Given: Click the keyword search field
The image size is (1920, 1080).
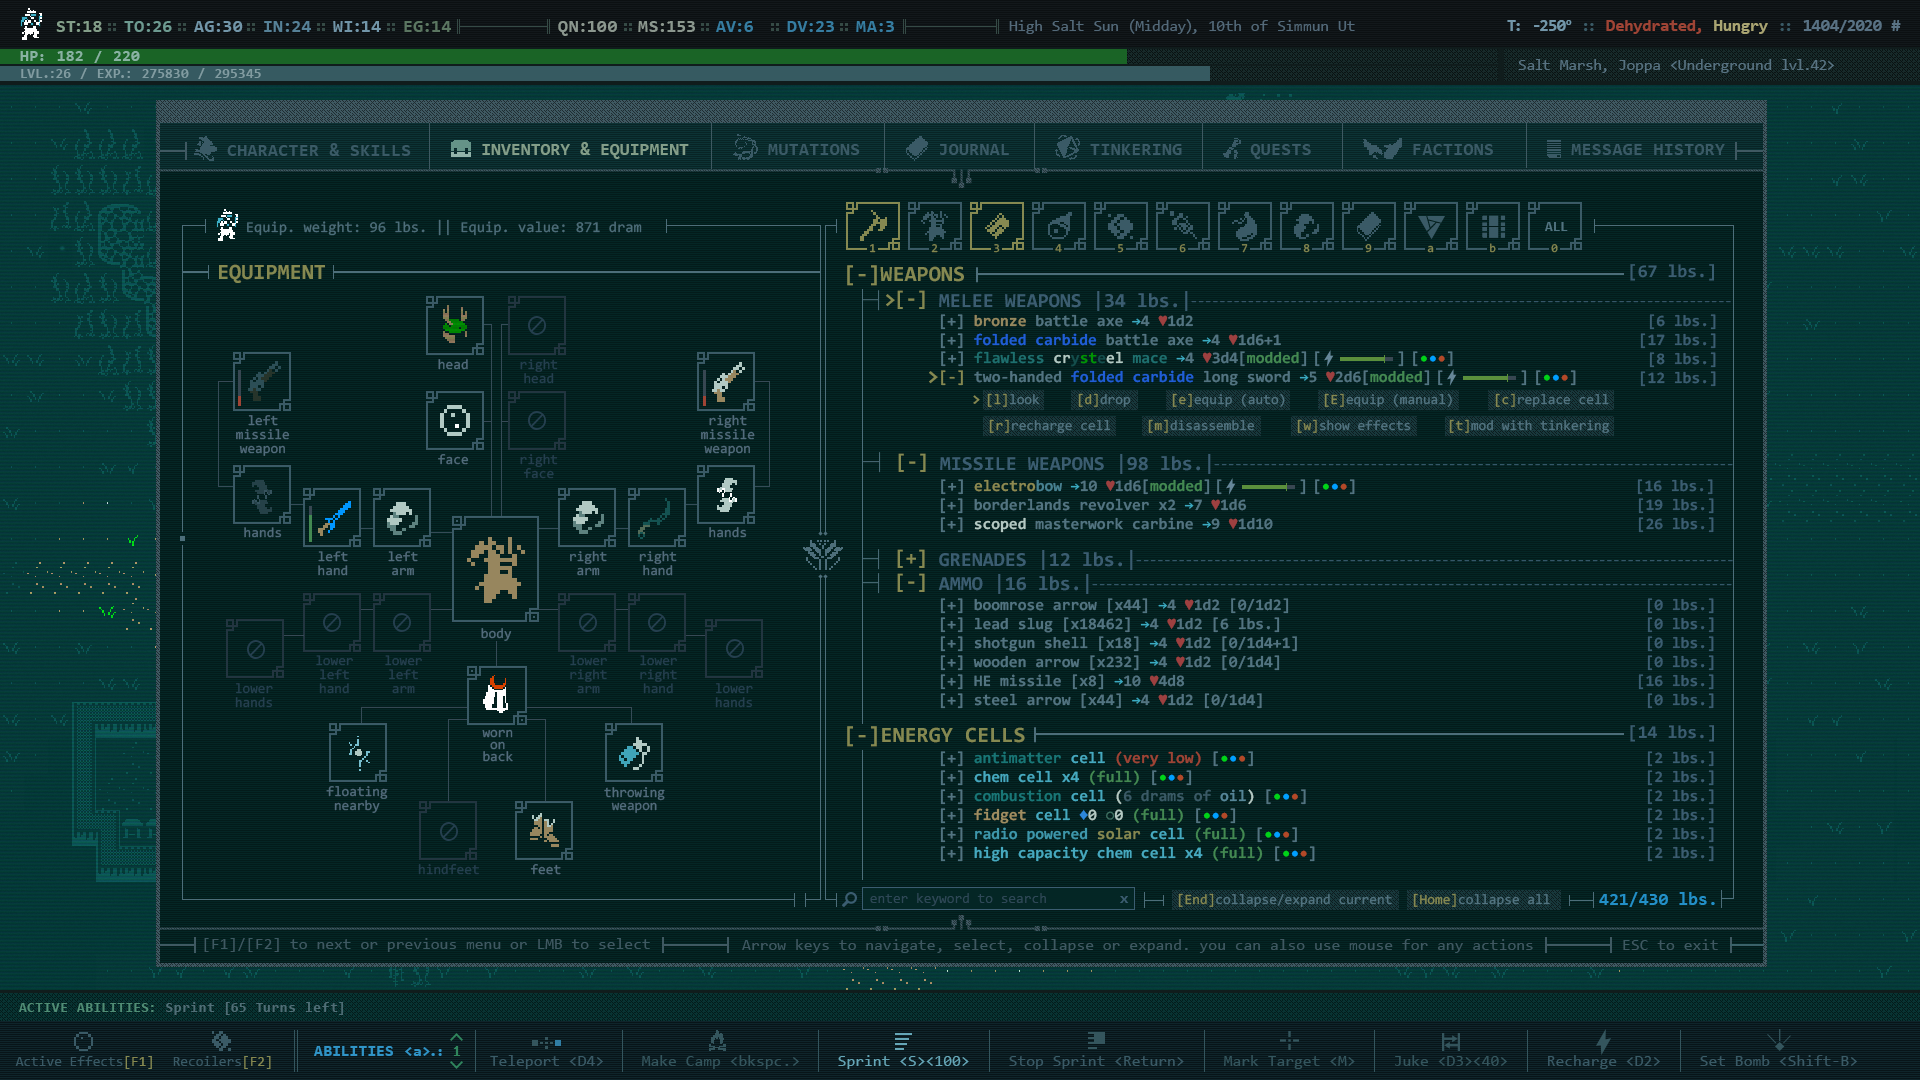Looking at the screenshot, I should [990, 899].
